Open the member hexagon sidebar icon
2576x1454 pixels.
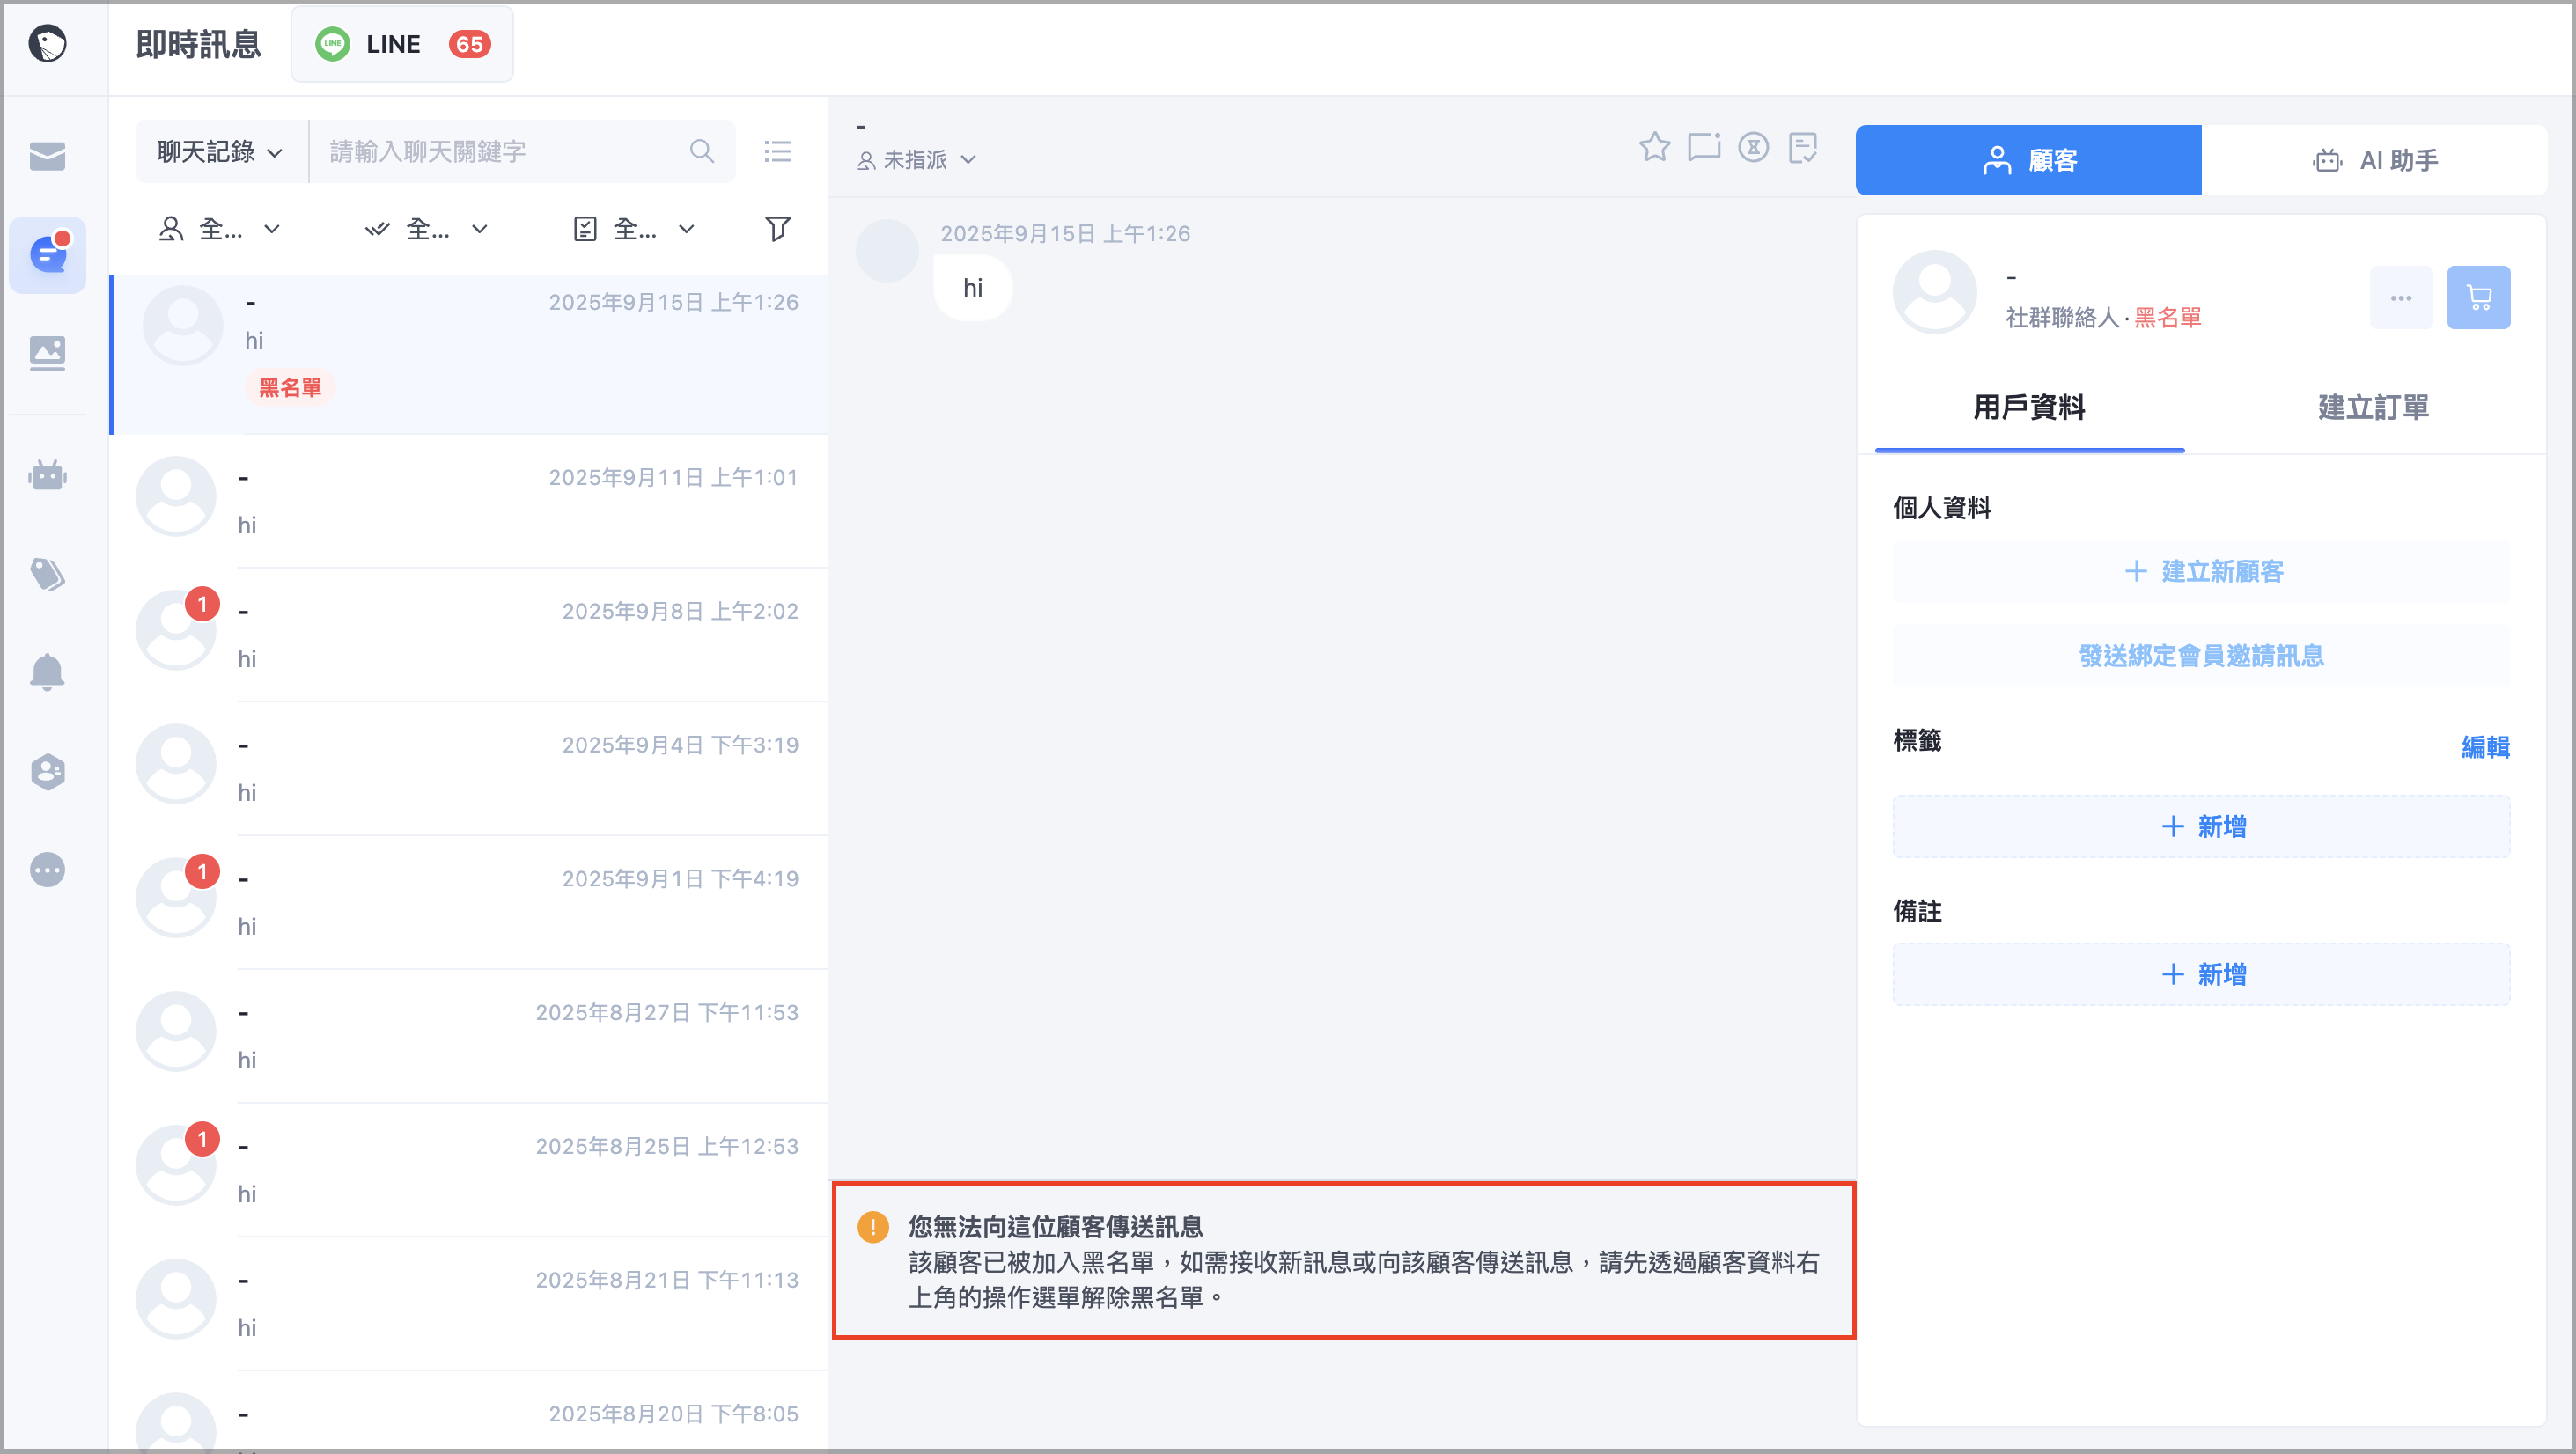coord(47,772)
